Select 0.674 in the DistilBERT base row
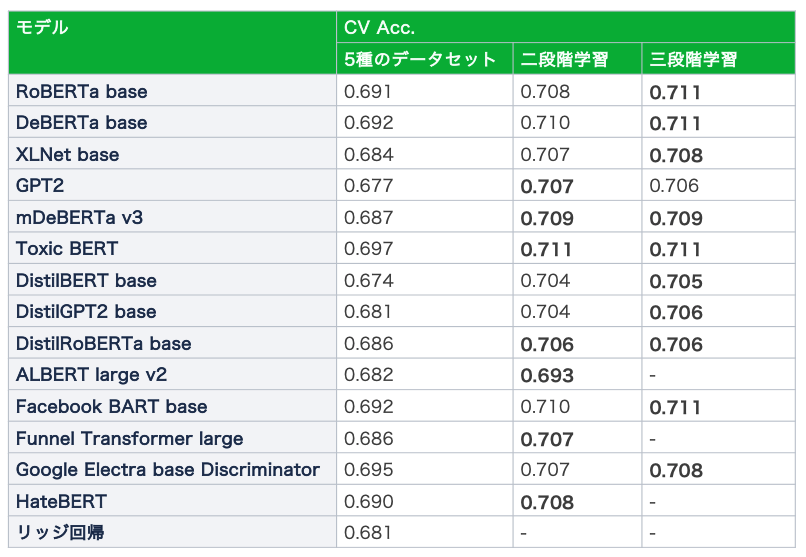The height and width of the screenshot is (557, 806). tap(369, 281)
